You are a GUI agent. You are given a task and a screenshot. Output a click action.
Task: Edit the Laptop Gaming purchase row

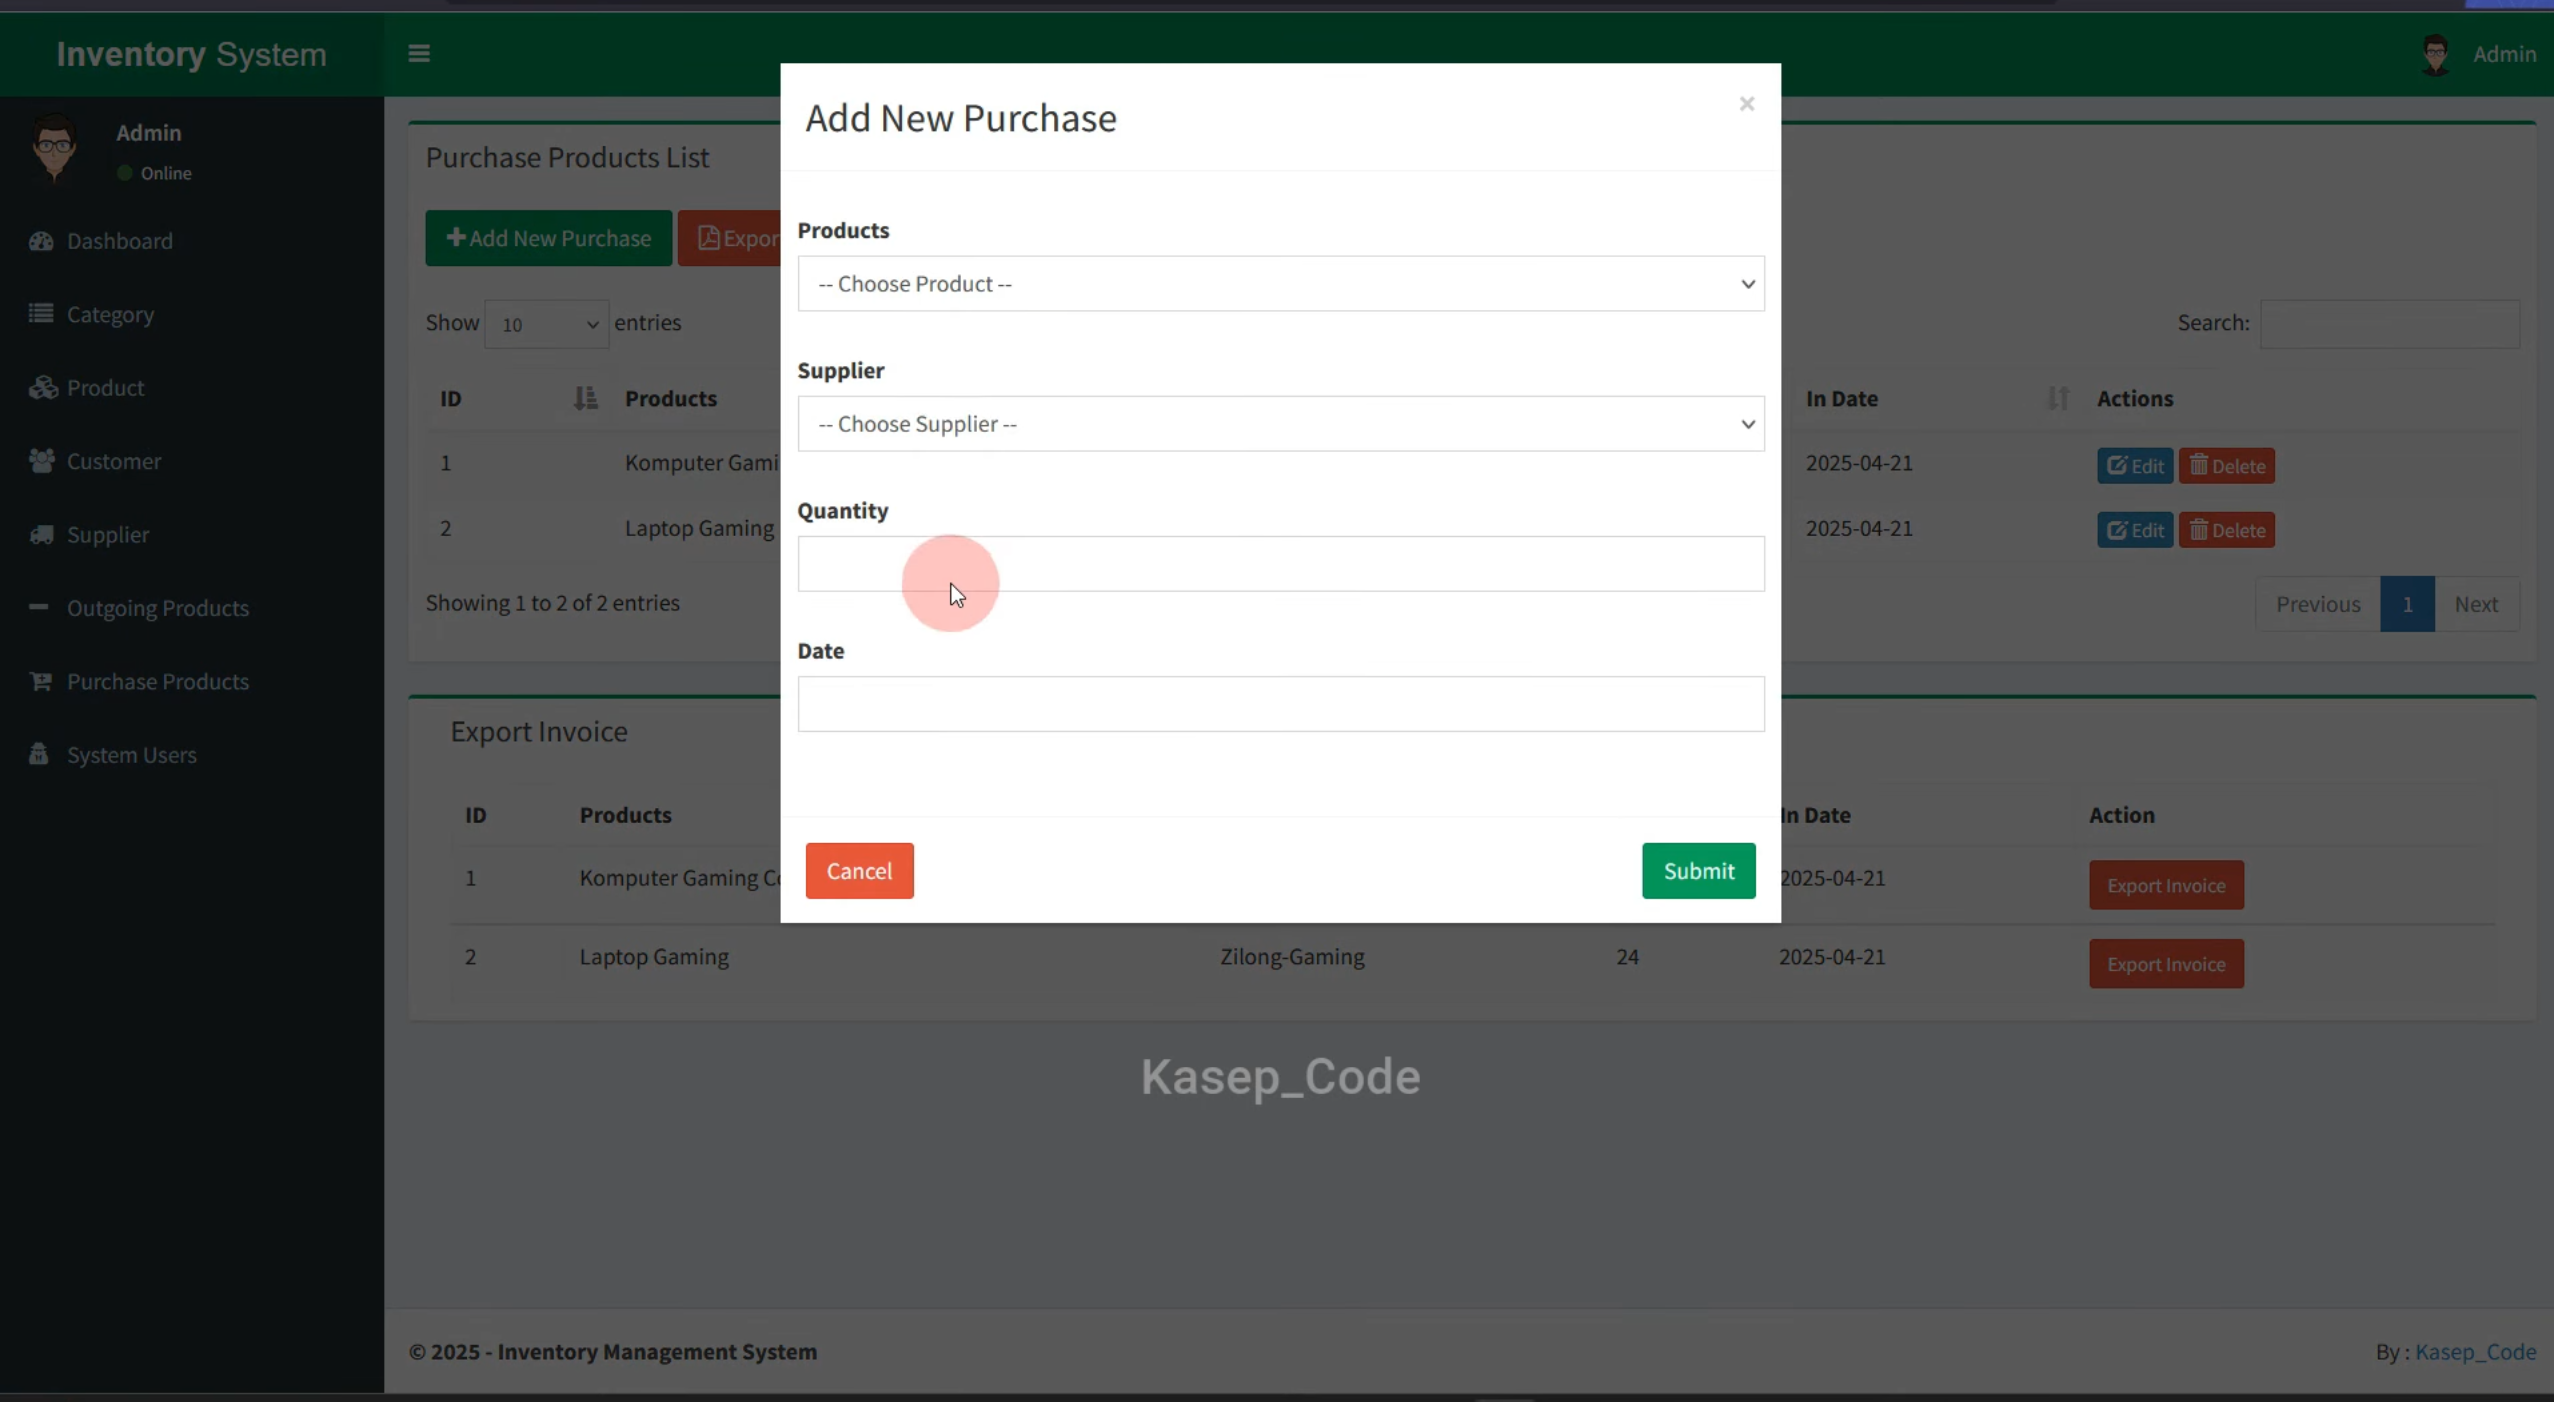click(2134, 530)
